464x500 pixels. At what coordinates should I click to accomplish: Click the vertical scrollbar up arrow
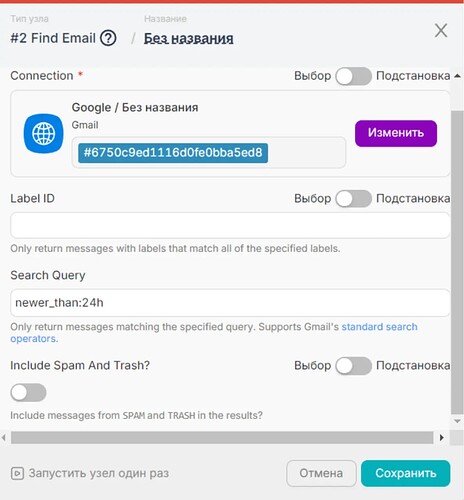tap(457, 76)
